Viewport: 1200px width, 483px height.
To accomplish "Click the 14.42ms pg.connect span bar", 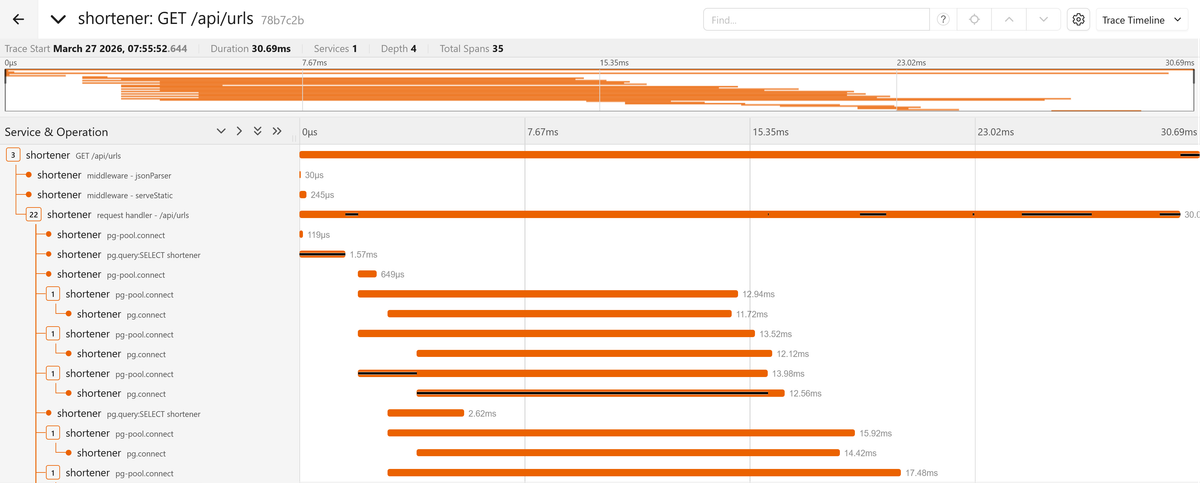I will click(628, 453).
